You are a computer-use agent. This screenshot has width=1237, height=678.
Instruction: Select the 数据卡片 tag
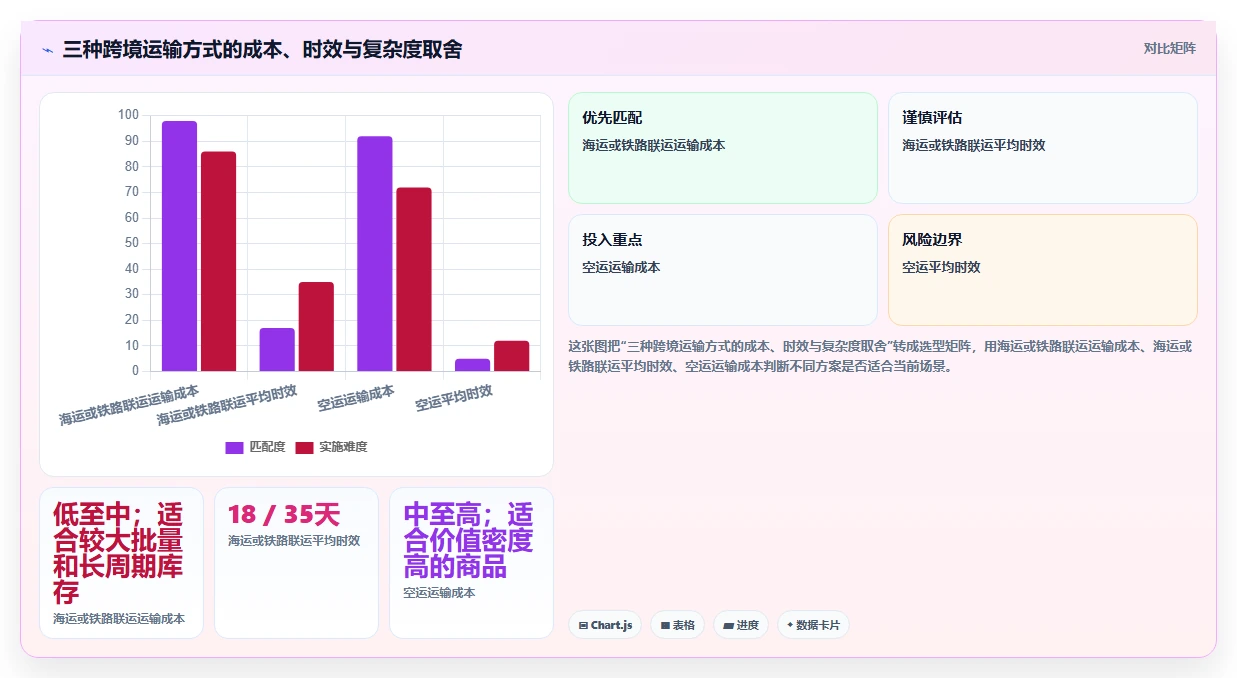(813, 625)
